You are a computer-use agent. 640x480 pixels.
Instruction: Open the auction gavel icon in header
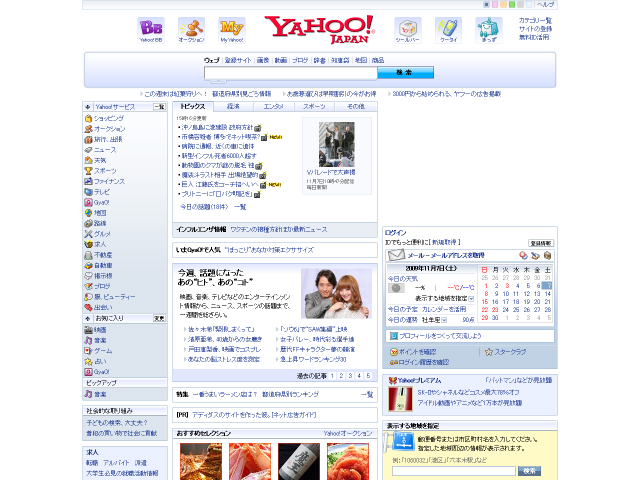pyautogui.click(x=191, y=30)
